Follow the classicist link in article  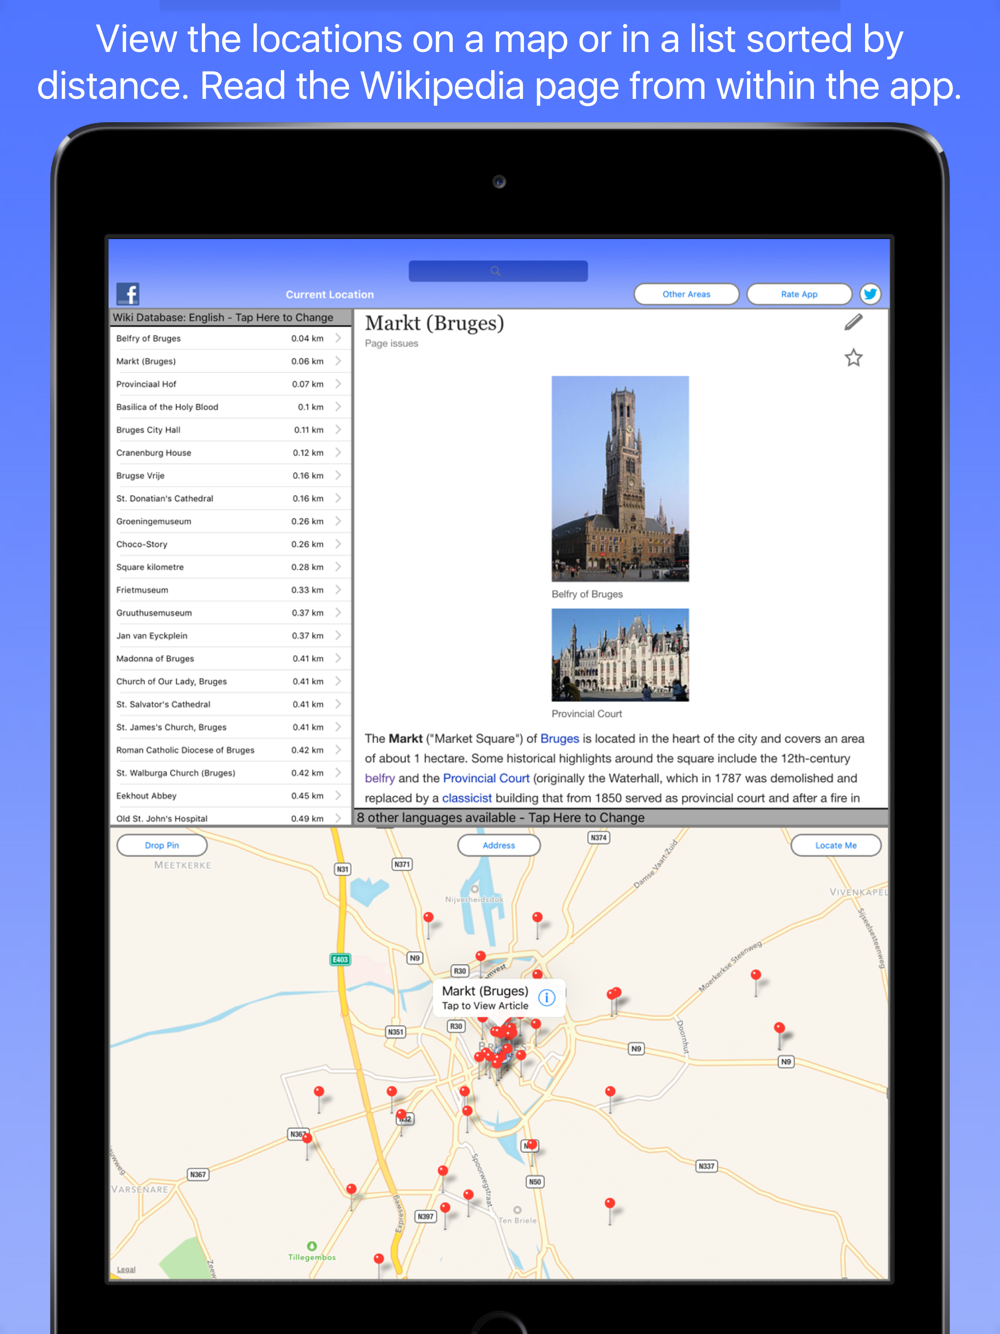click(x=467, y=798)
